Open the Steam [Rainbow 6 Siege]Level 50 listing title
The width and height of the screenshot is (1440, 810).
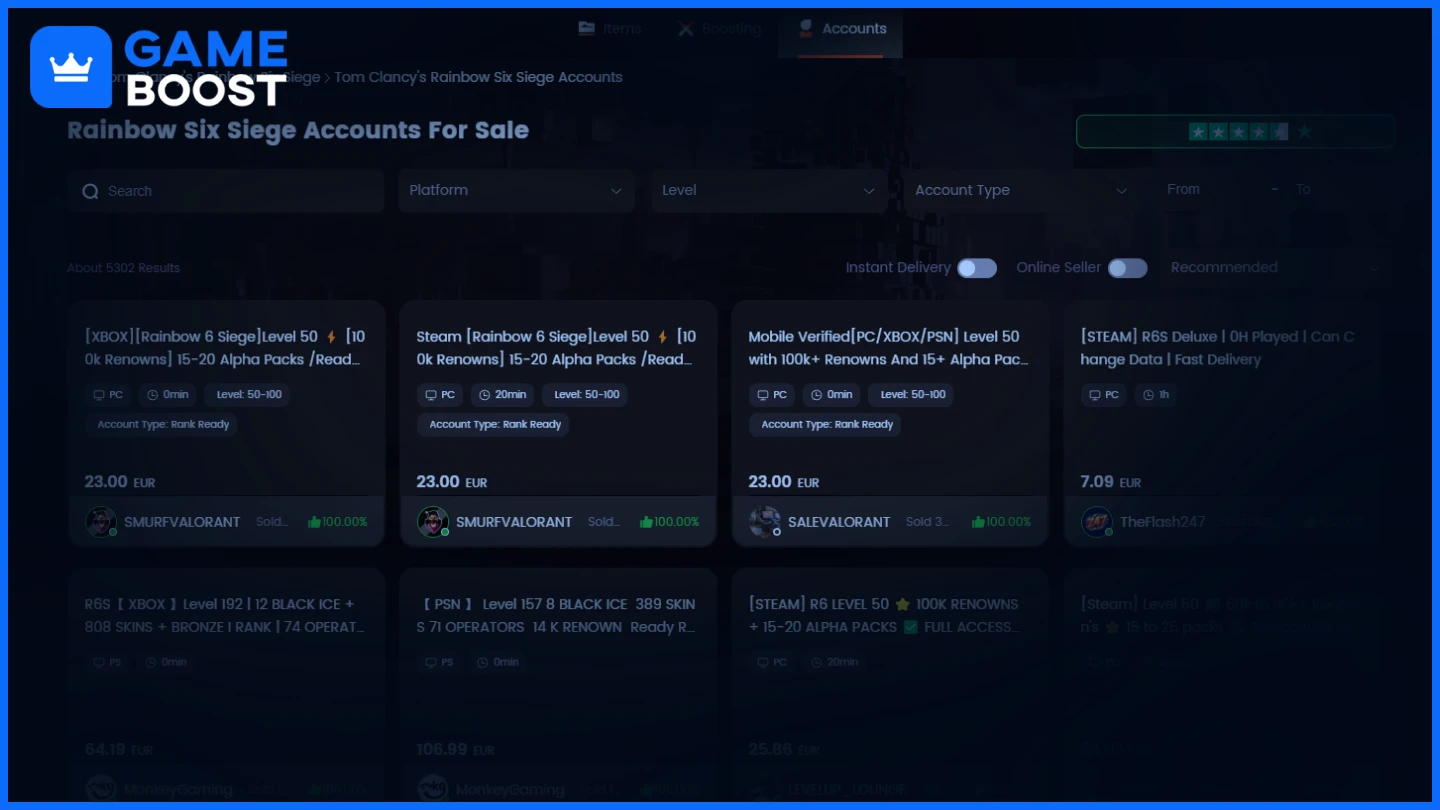click(x=557, y=348)
